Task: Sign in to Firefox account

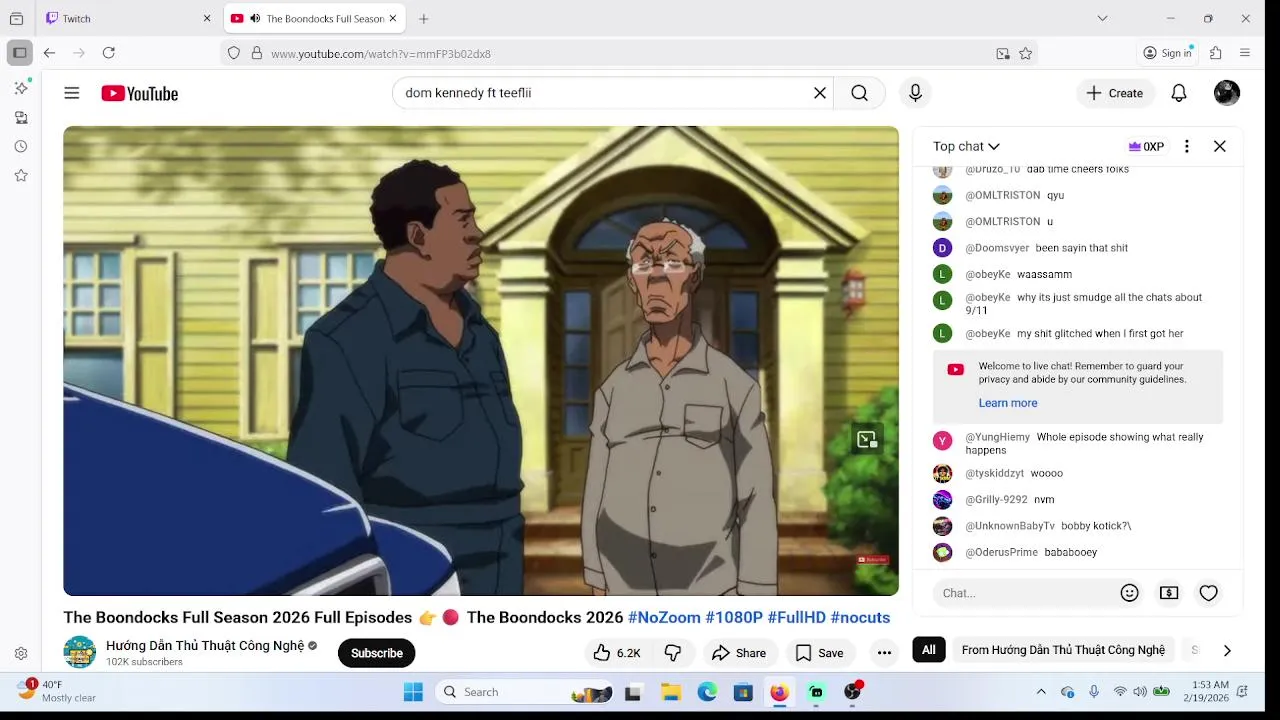Action: tap(1168, 53)
